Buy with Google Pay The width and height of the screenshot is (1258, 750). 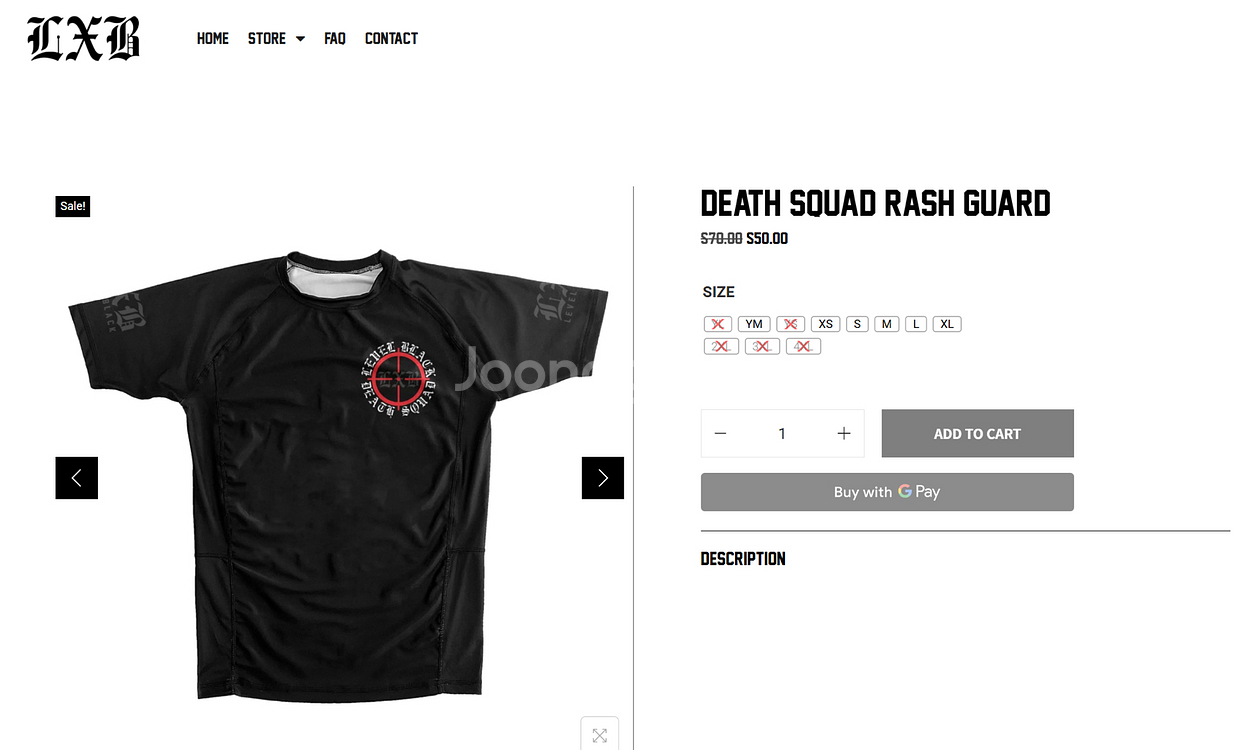click(887, 492)
